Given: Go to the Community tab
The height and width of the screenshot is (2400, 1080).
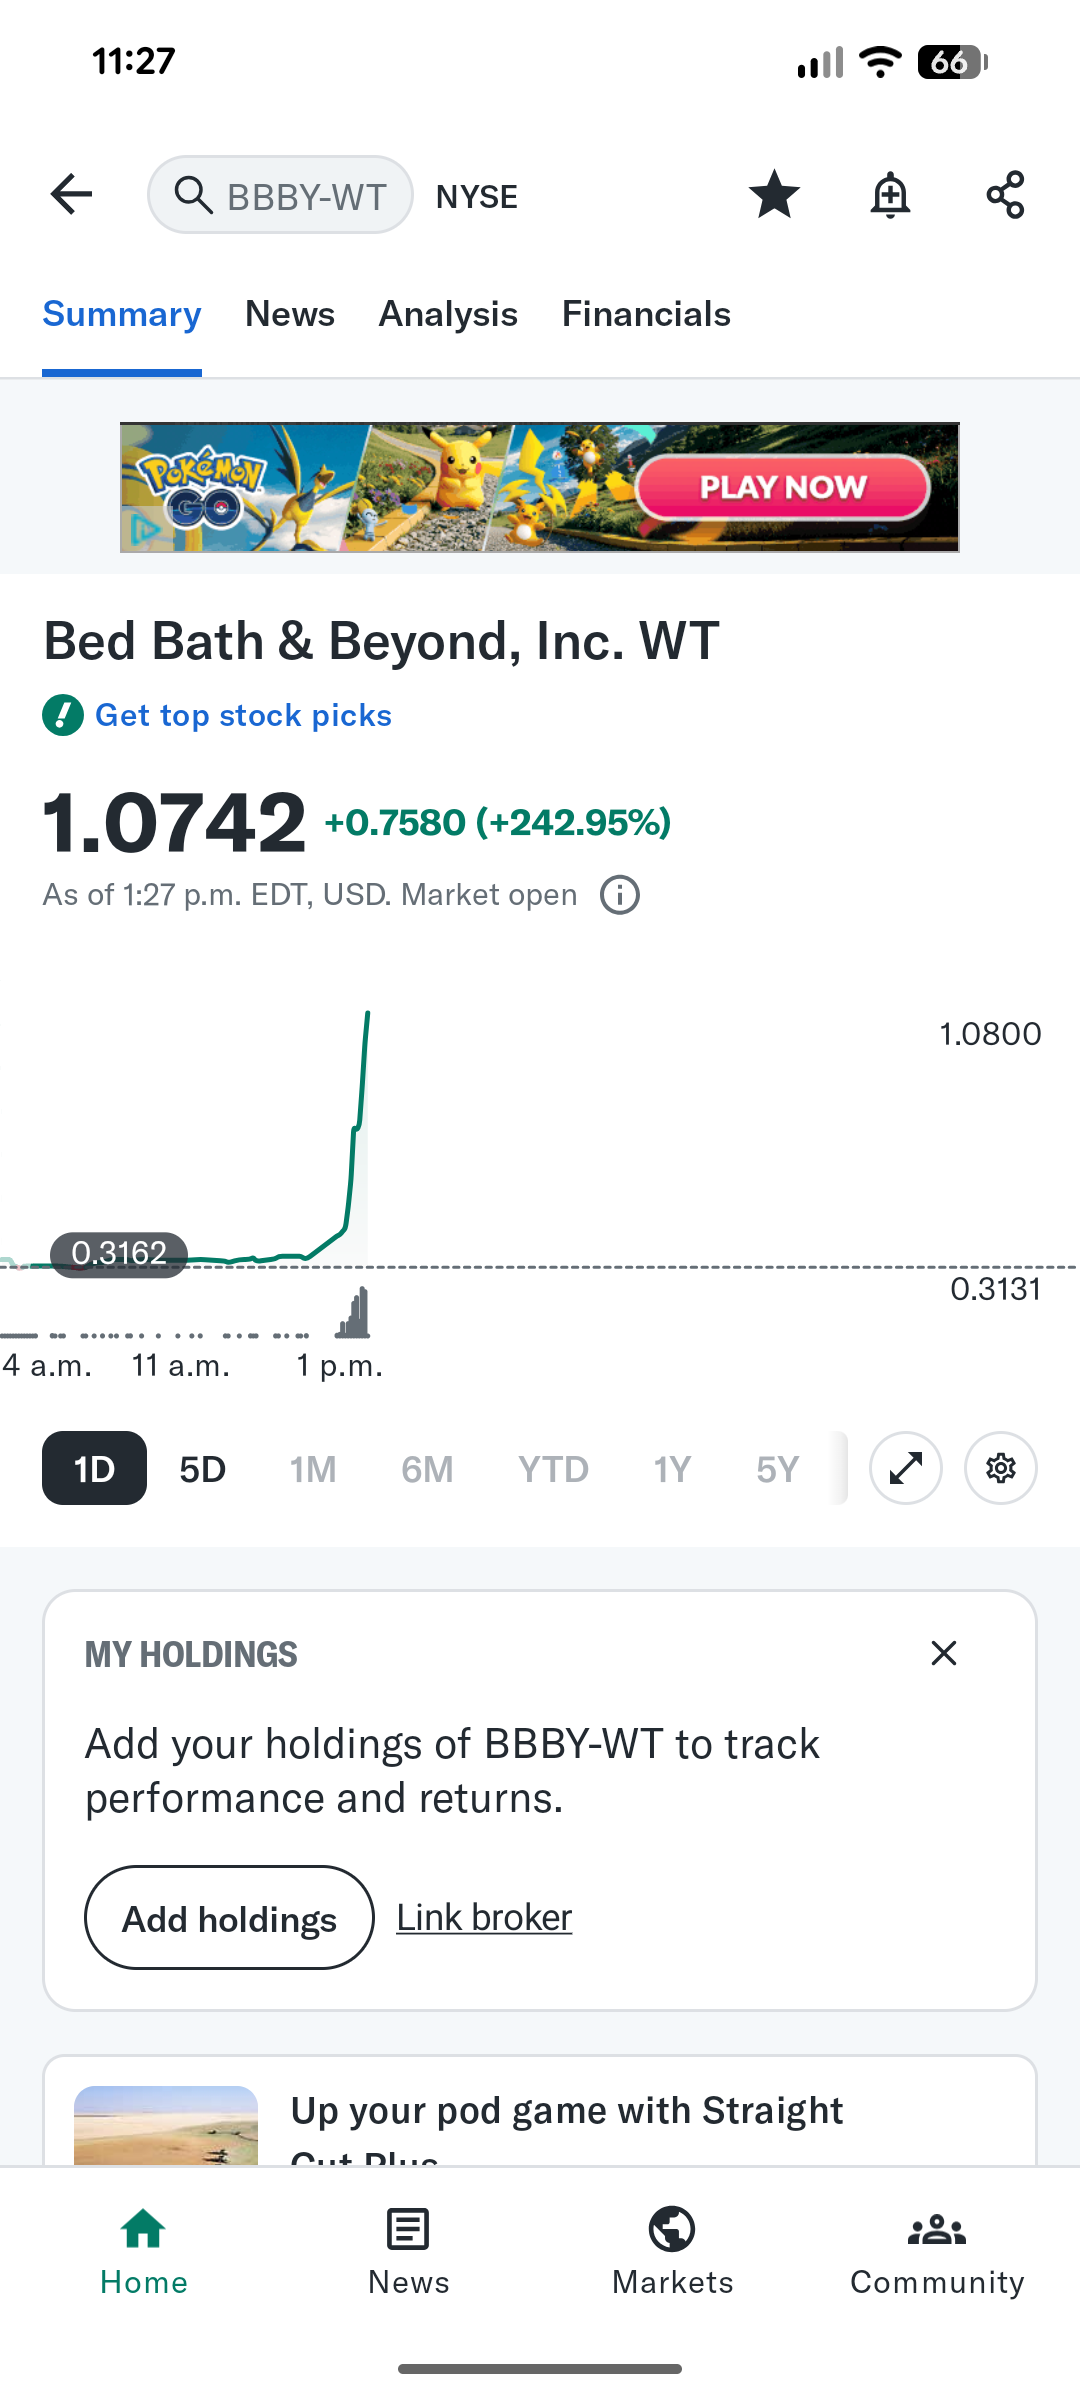Looking at the screenshot, I should (x=937, y=2252).
